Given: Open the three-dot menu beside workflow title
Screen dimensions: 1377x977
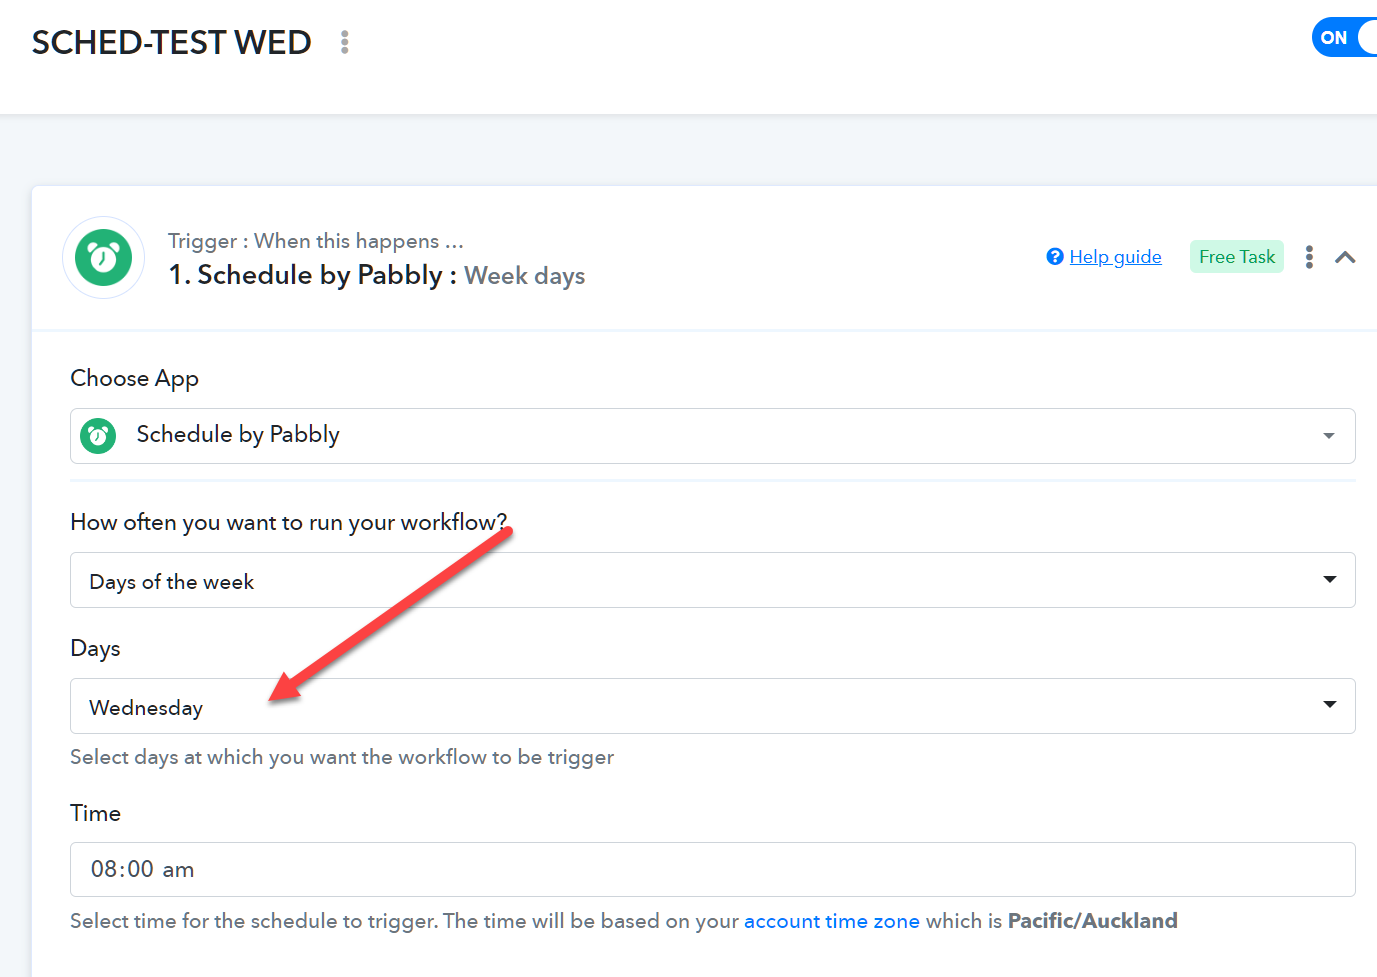Looking at the screenshot, I should tap(345, 42).
